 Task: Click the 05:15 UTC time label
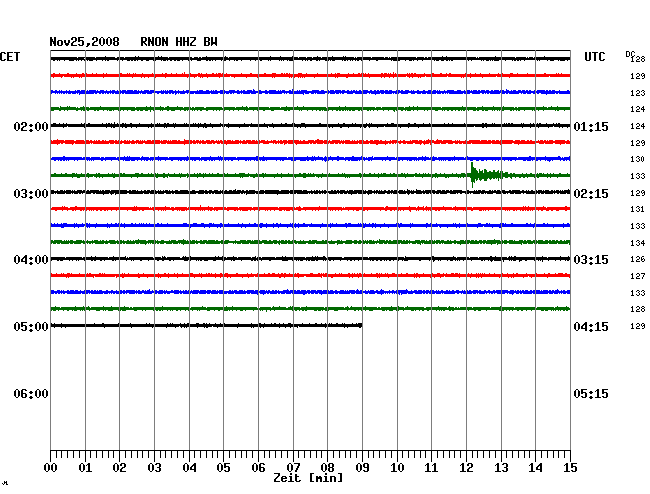point(591,393)
